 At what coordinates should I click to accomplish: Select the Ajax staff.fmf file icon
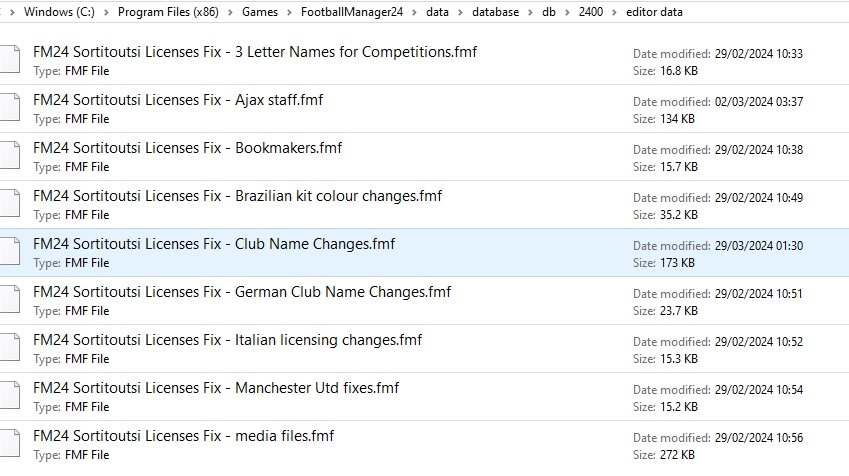pyautogui.click(x=10, y=107)
